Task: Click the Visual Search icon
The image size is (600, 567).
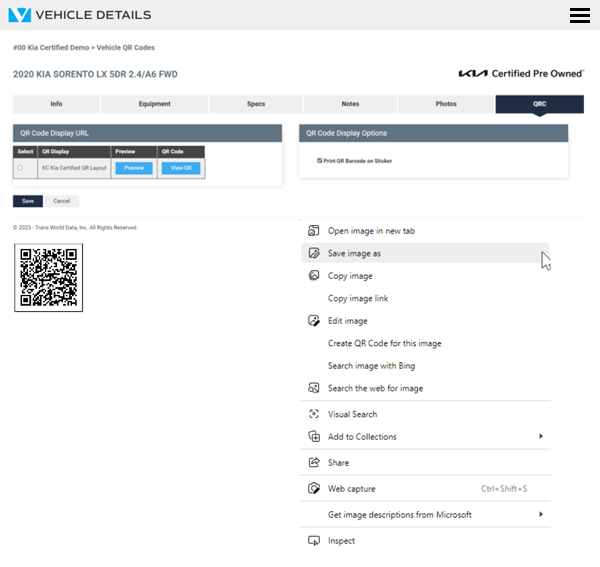Action: coord(314,414)
